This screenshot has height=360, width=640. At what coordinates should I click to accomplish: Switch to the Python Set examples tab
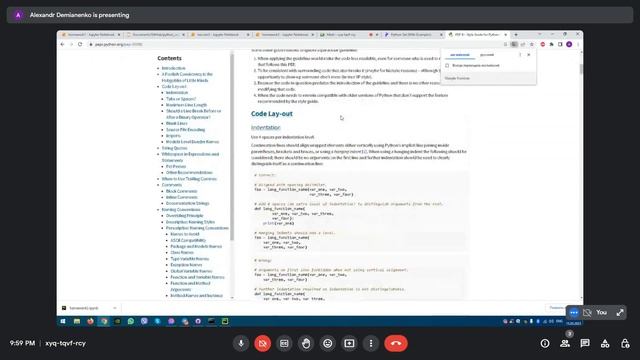[412, 35]
